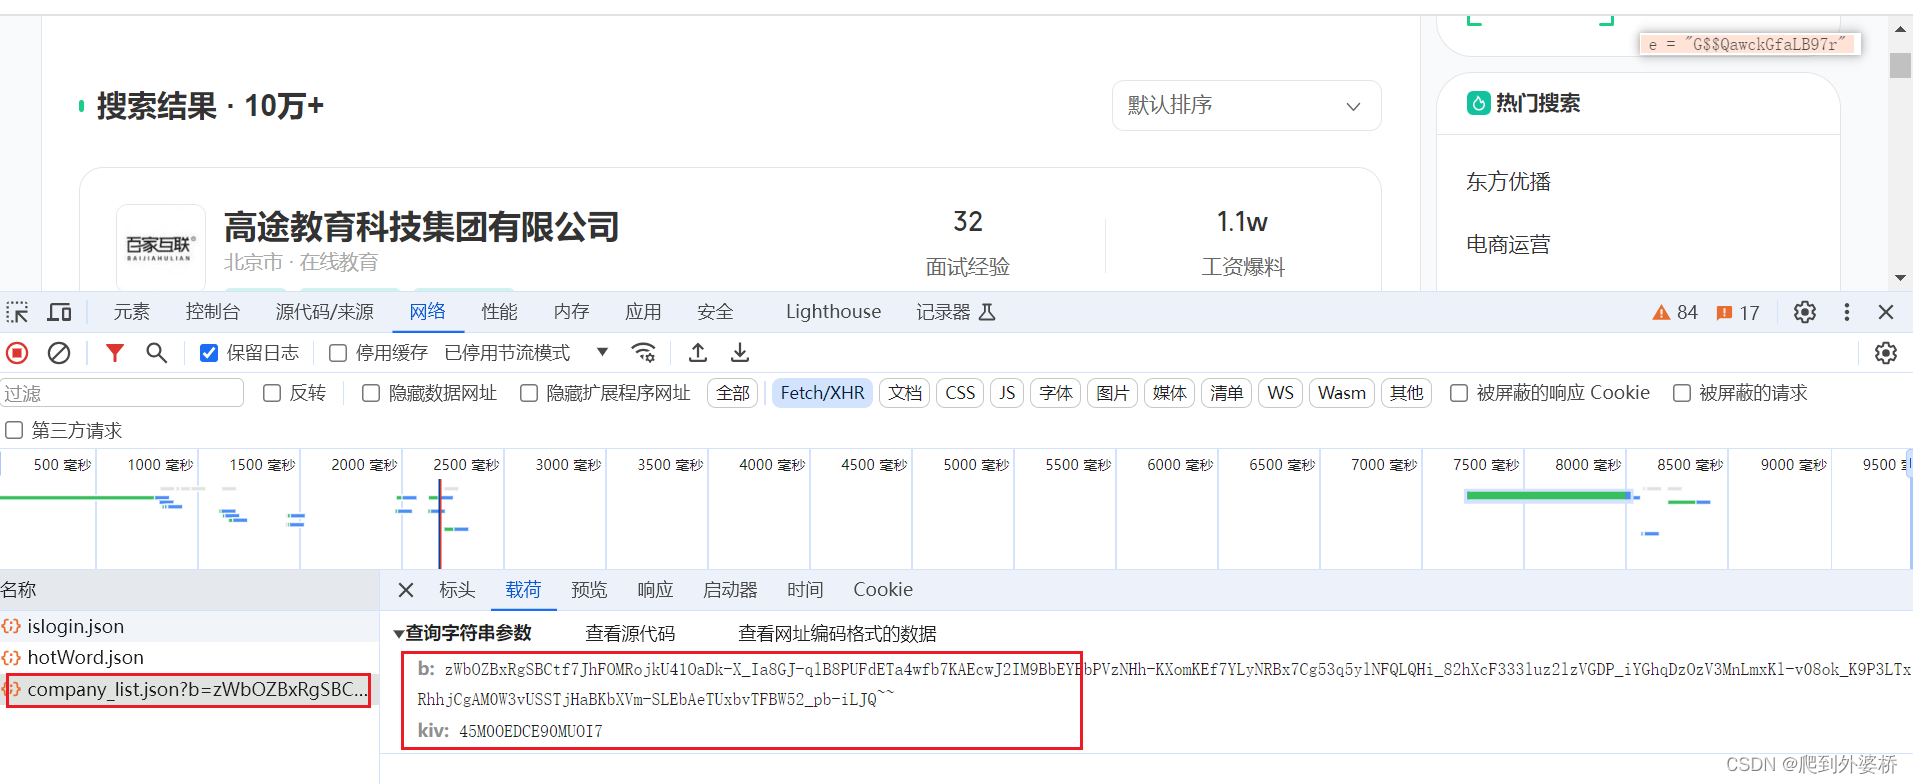1913x784 pixels.
Task: Click the company logo thumbnail
Action: tap(161, 247)
